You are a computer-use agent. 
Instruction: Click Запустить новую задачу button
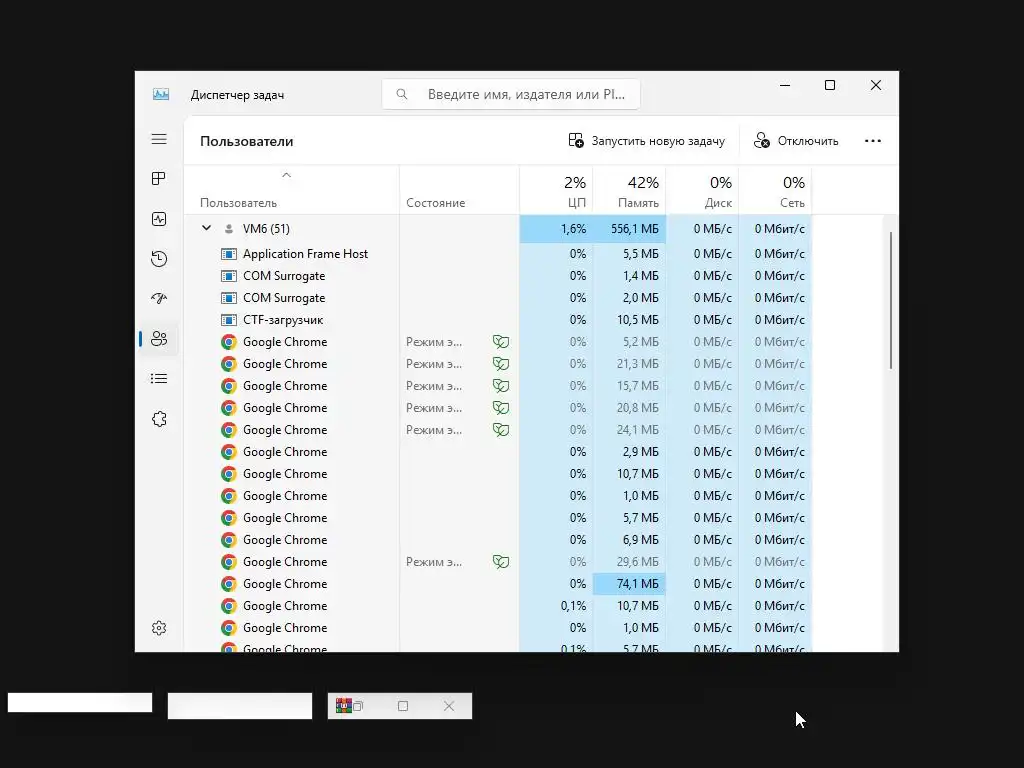(x=647, y=141)
